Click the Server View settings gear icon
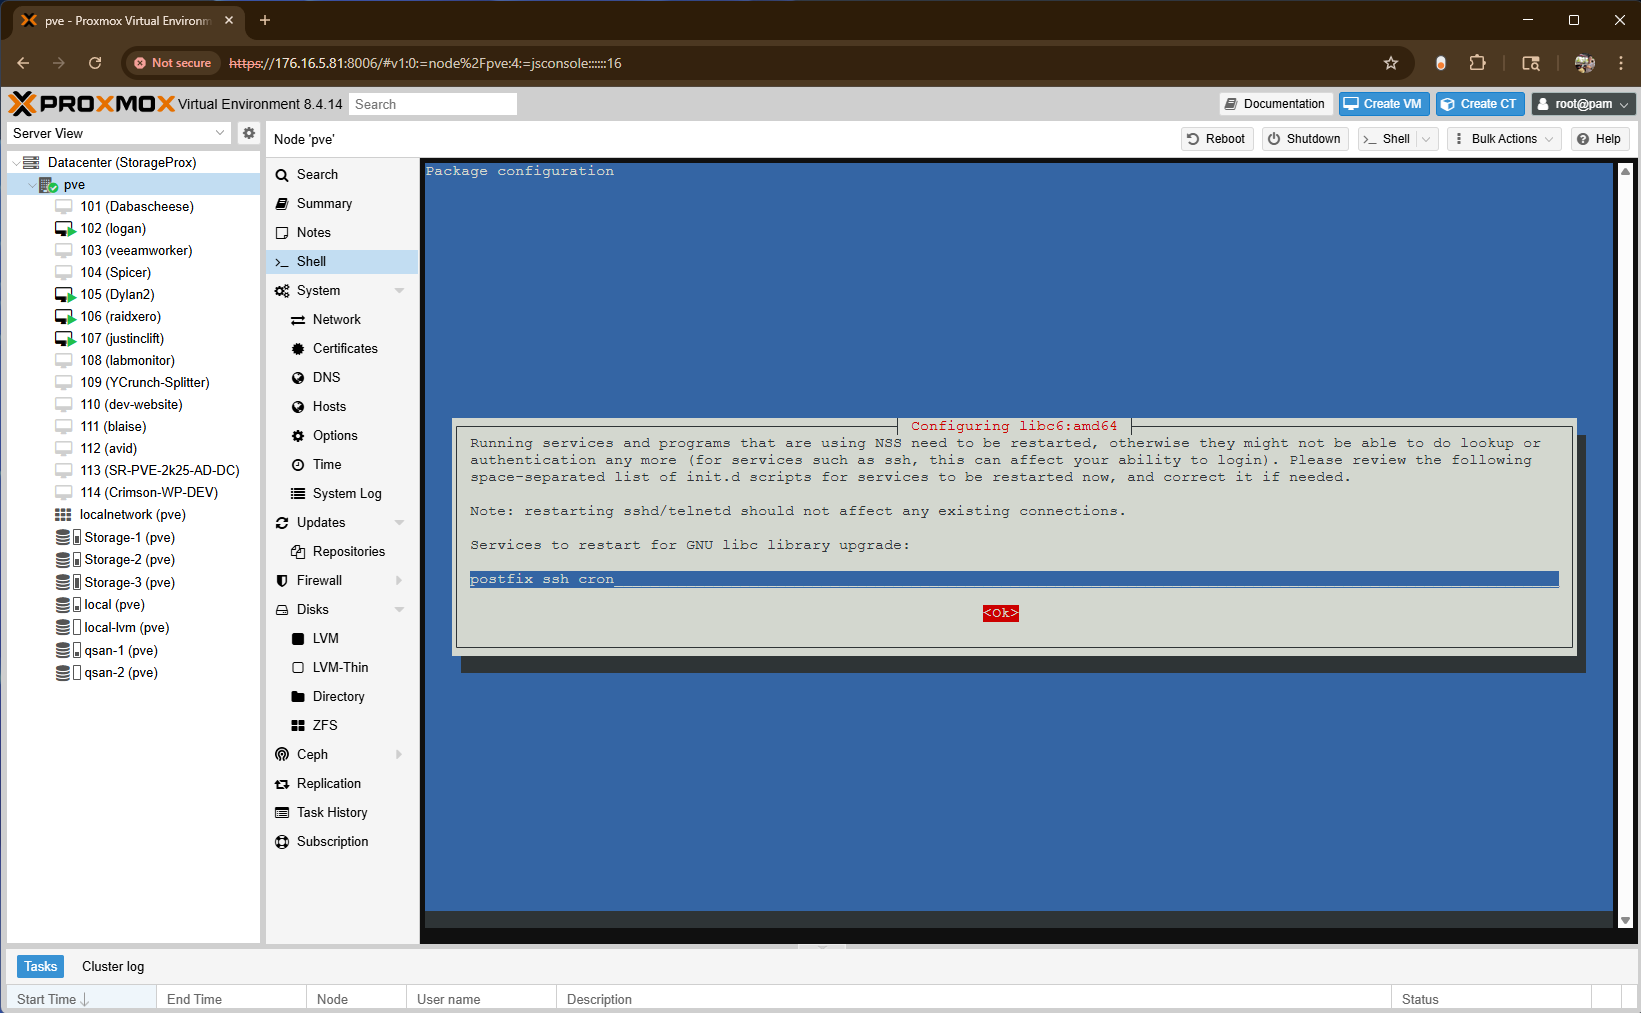 click(x=249, y=133)
